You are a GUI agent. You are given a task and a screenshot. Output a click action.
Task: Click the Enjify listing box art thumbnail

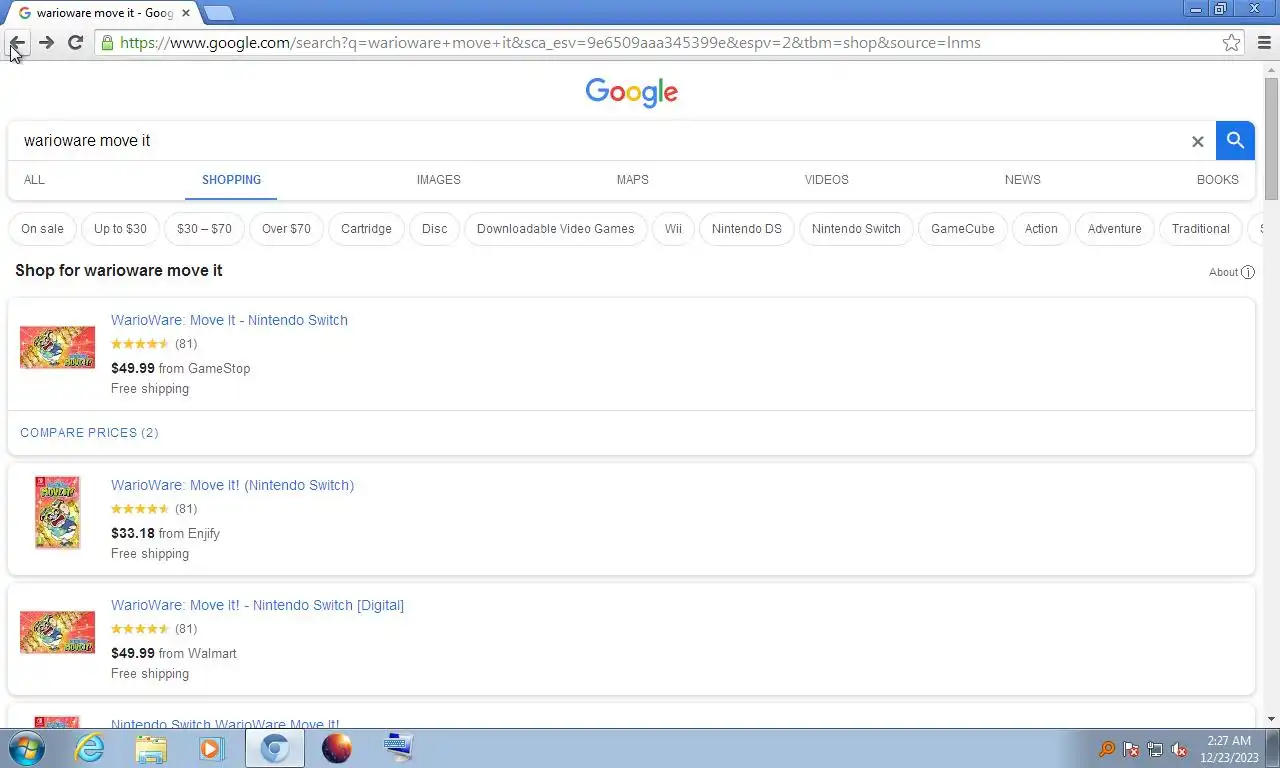[57, 512]
